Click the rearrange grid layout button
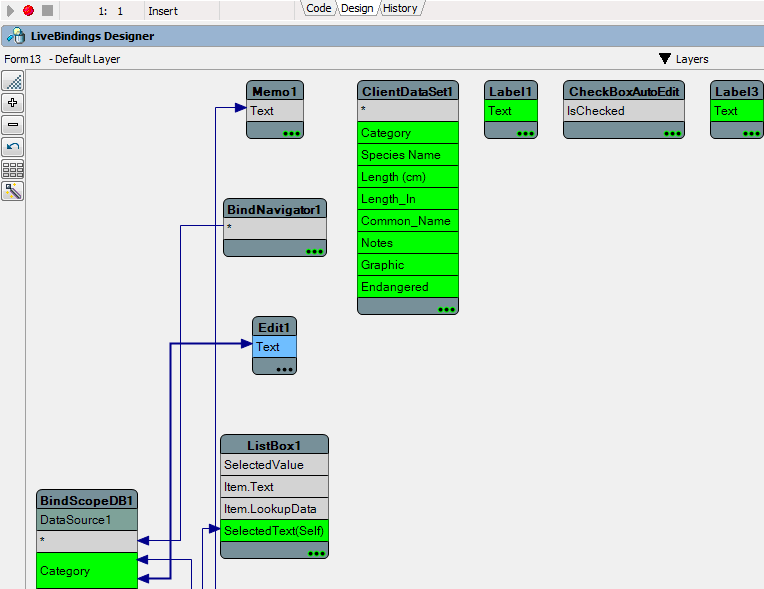Screen dimensions: 764x589 [x=13, y=169]
